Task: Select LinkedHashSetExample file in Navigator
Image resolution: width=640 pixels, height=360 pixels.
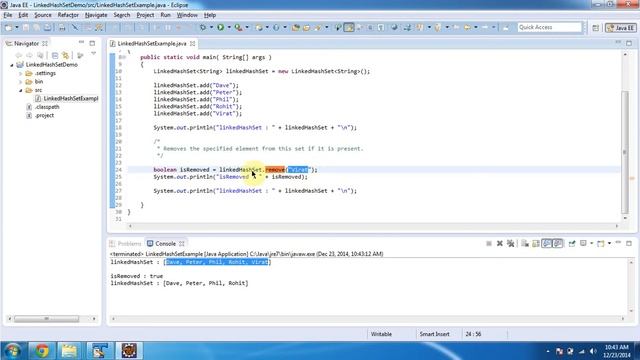Action: coord(67,98)
